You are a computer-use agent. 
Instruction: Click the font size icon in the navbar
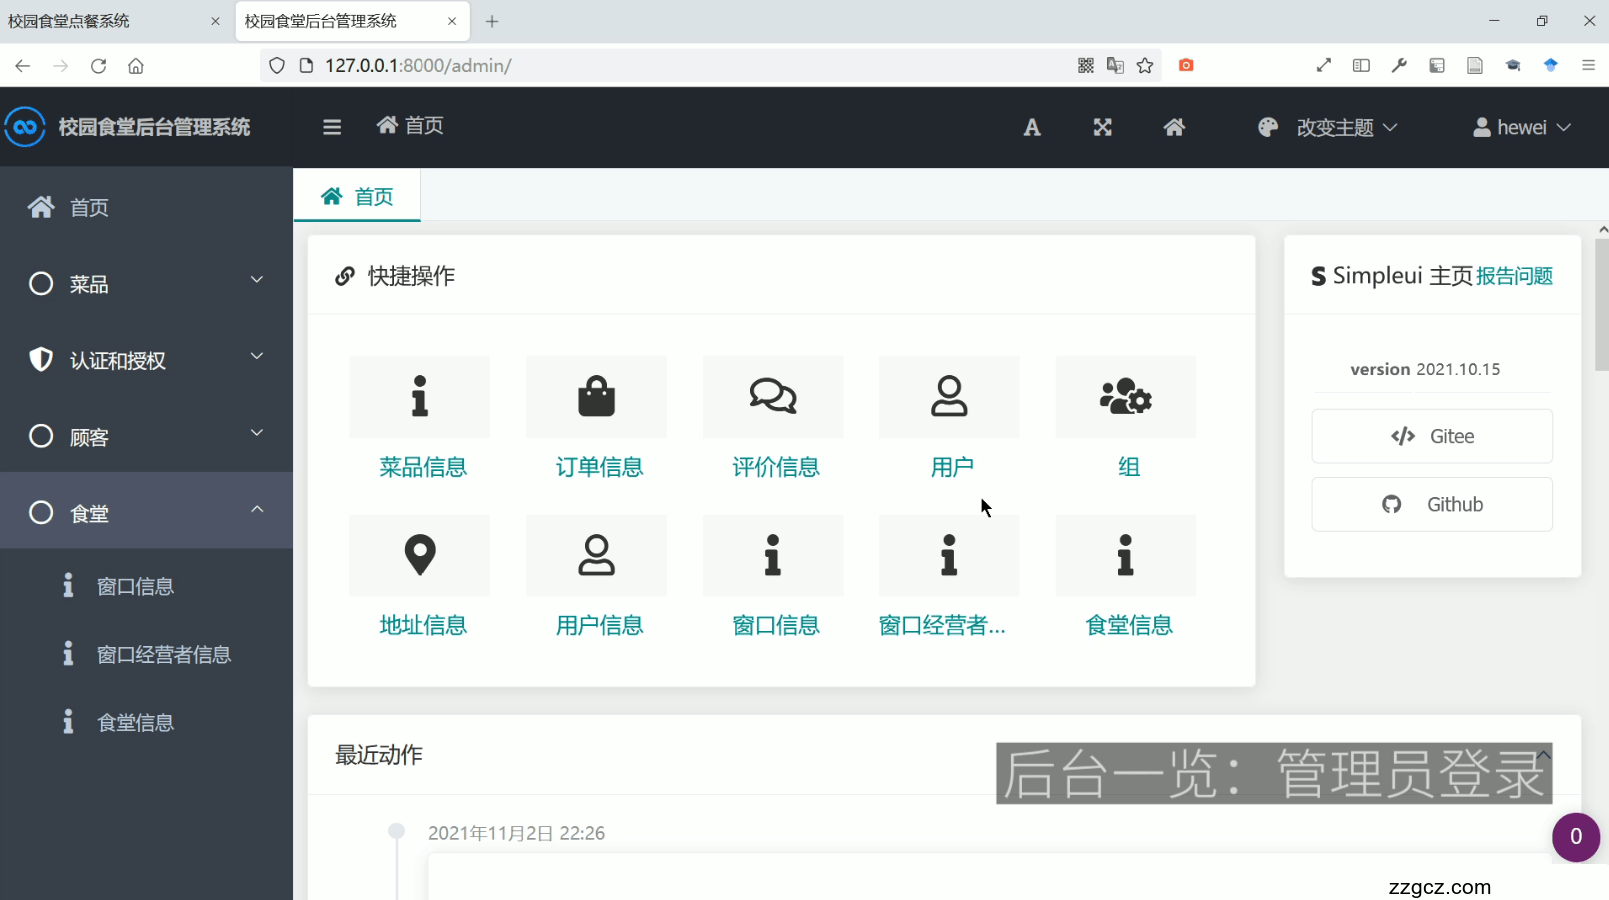1032,127
